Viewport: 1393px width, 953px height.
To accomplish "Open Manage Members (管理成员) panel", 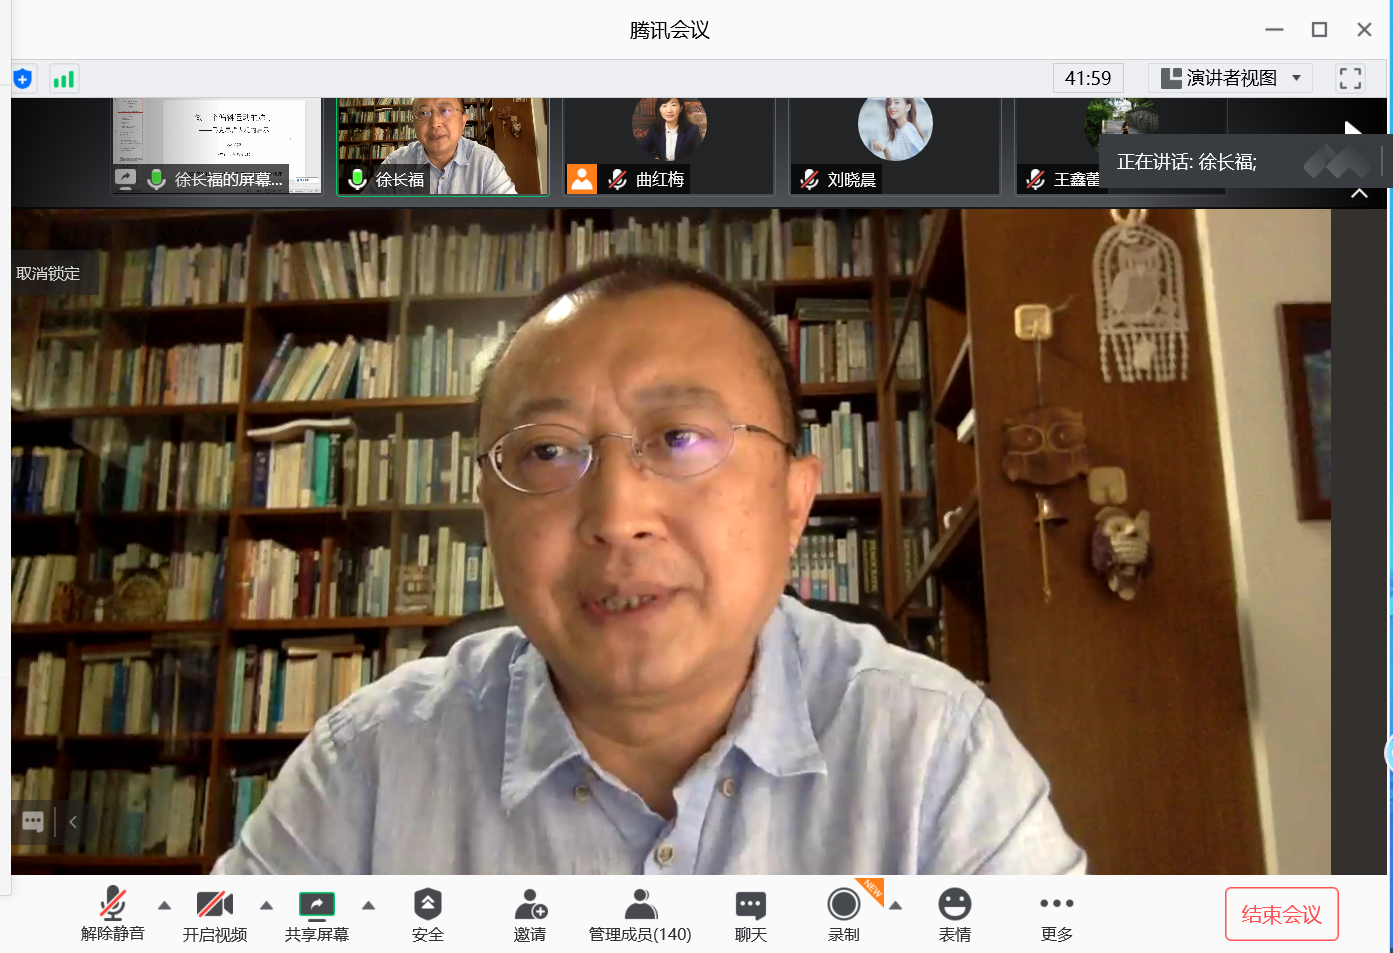I will pos(640,914).
